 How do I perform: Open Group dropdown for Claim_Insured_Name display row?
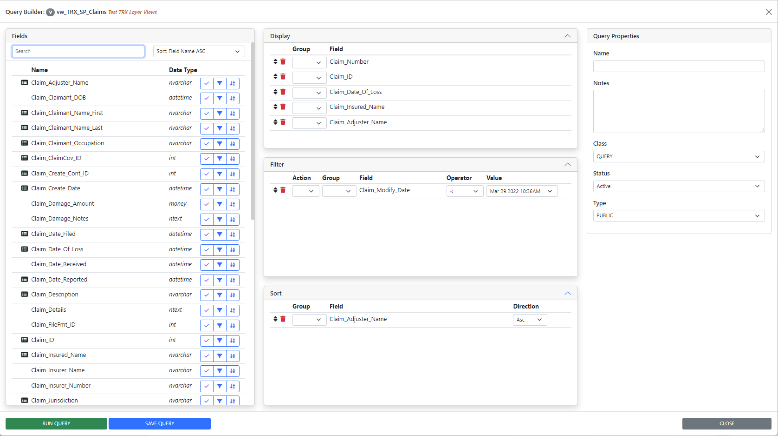(309, 108)
